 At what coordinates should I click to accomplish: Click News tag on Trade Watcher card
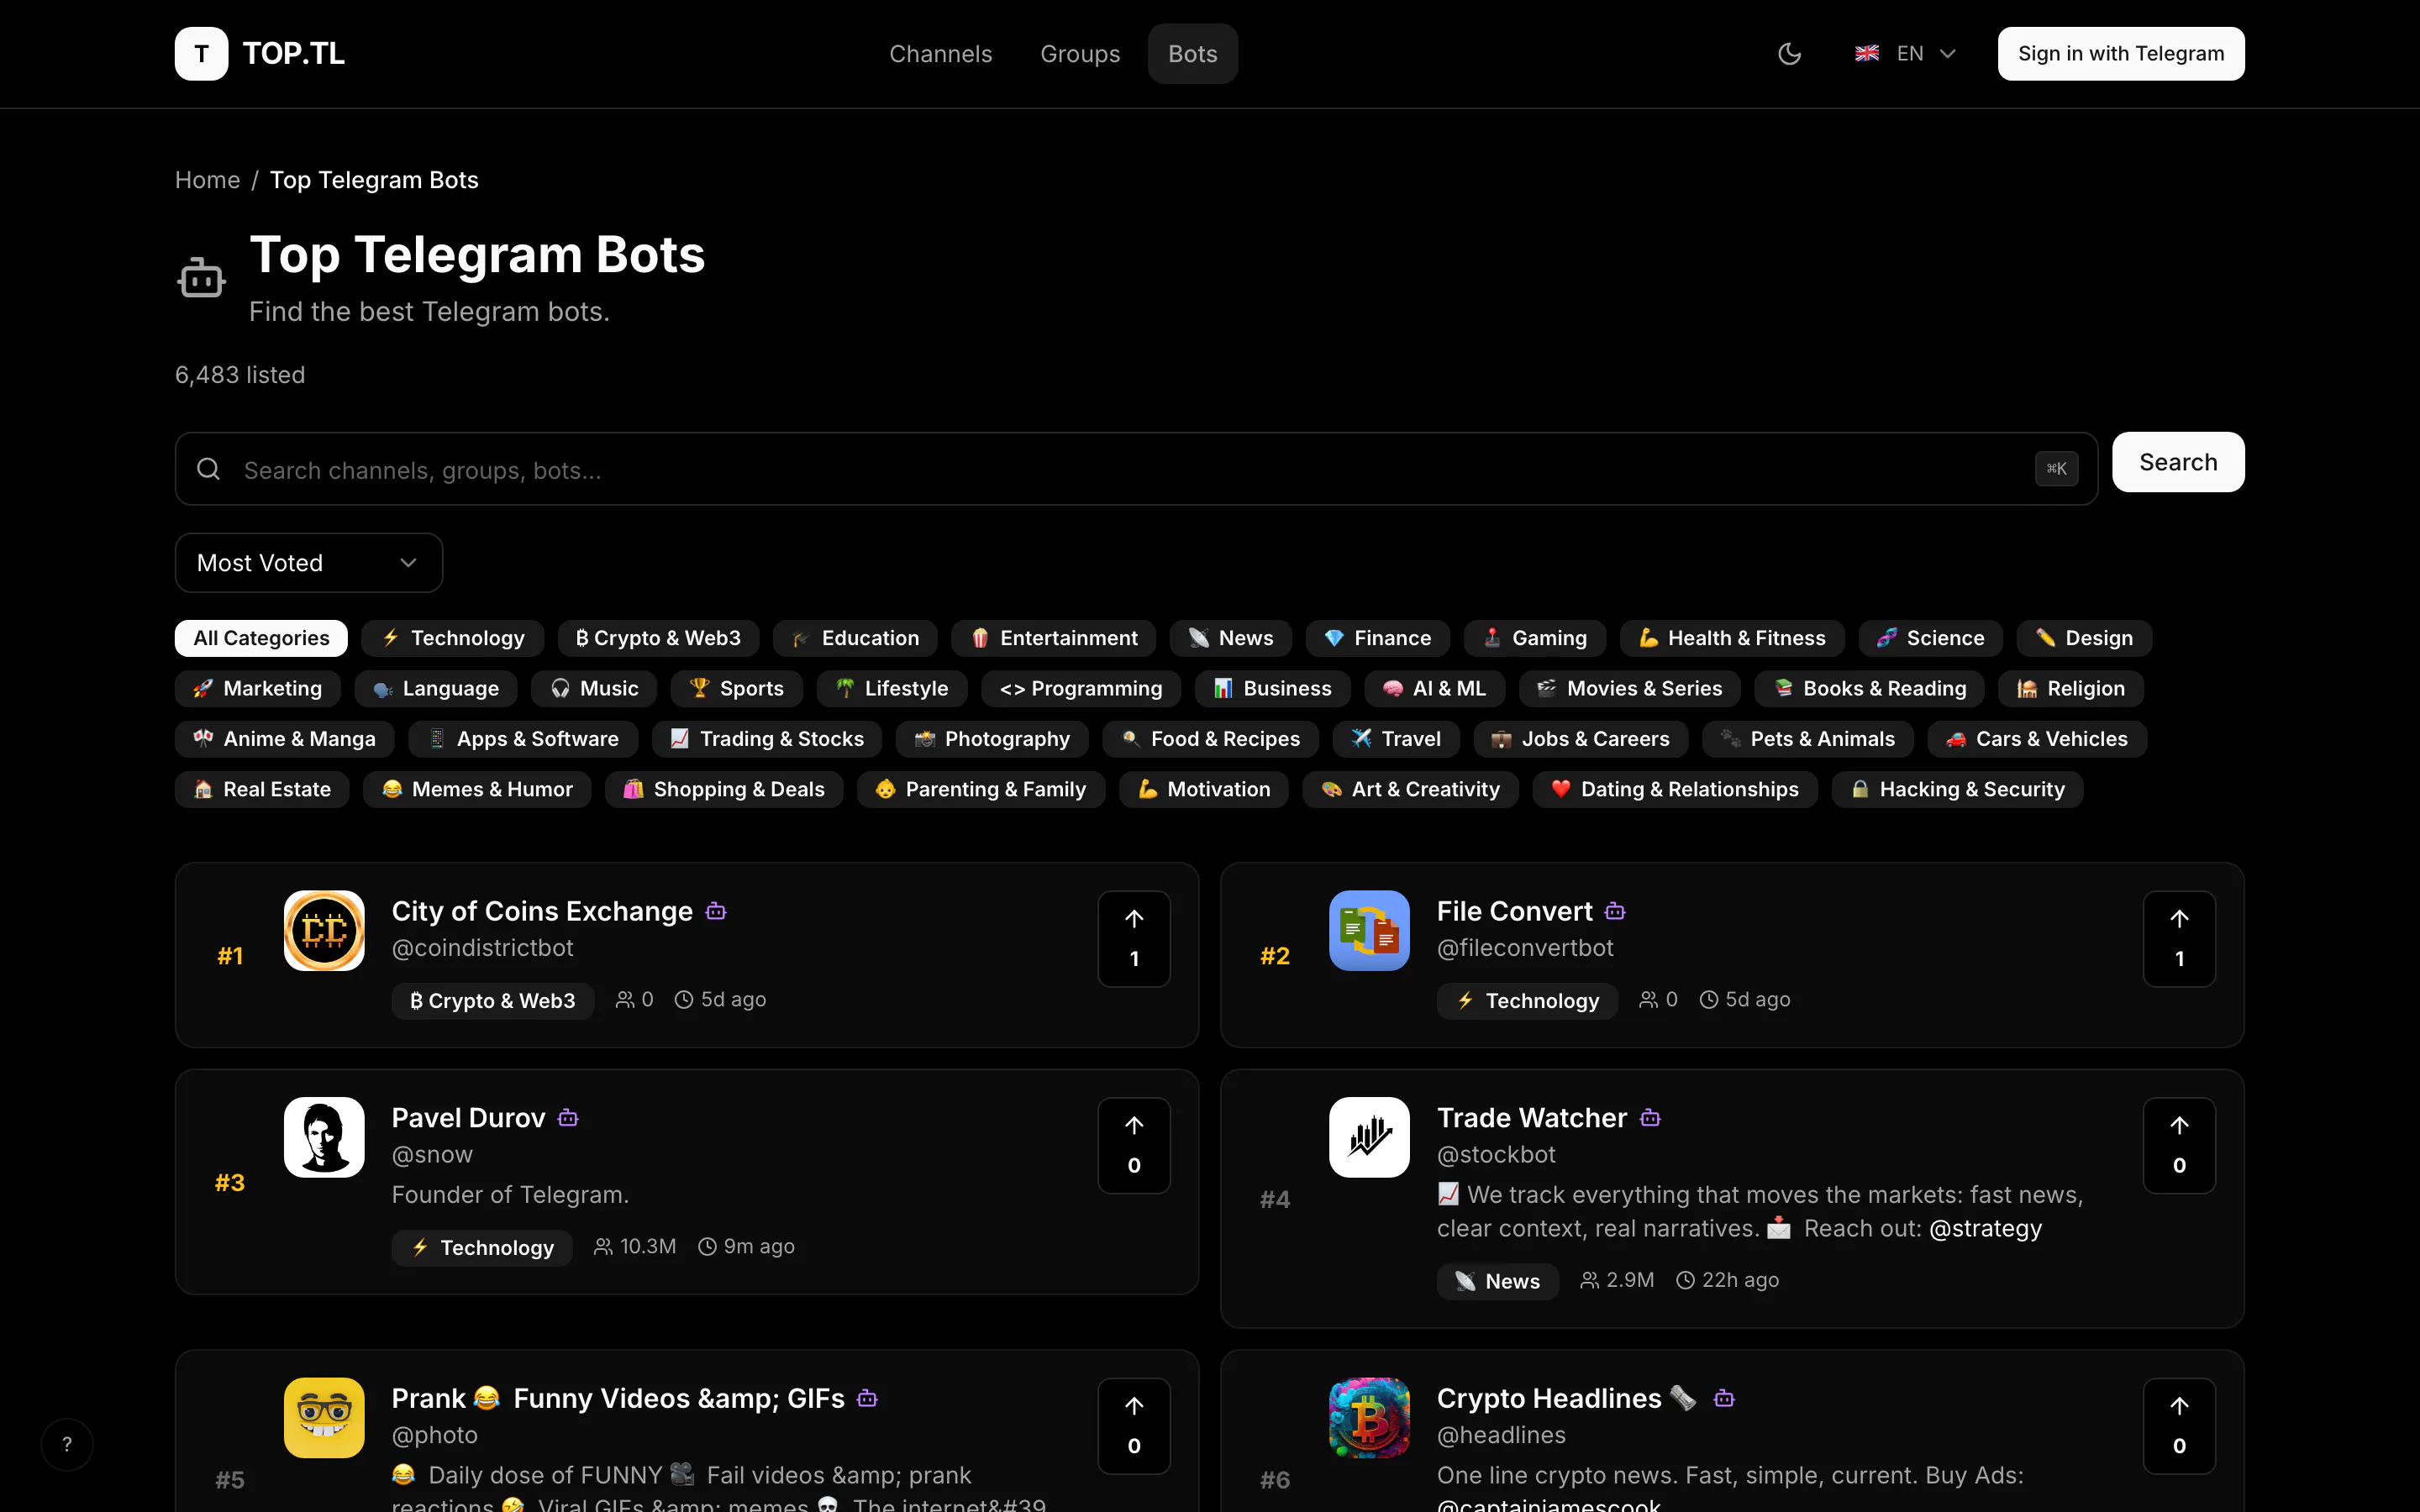[1497, 1281]
